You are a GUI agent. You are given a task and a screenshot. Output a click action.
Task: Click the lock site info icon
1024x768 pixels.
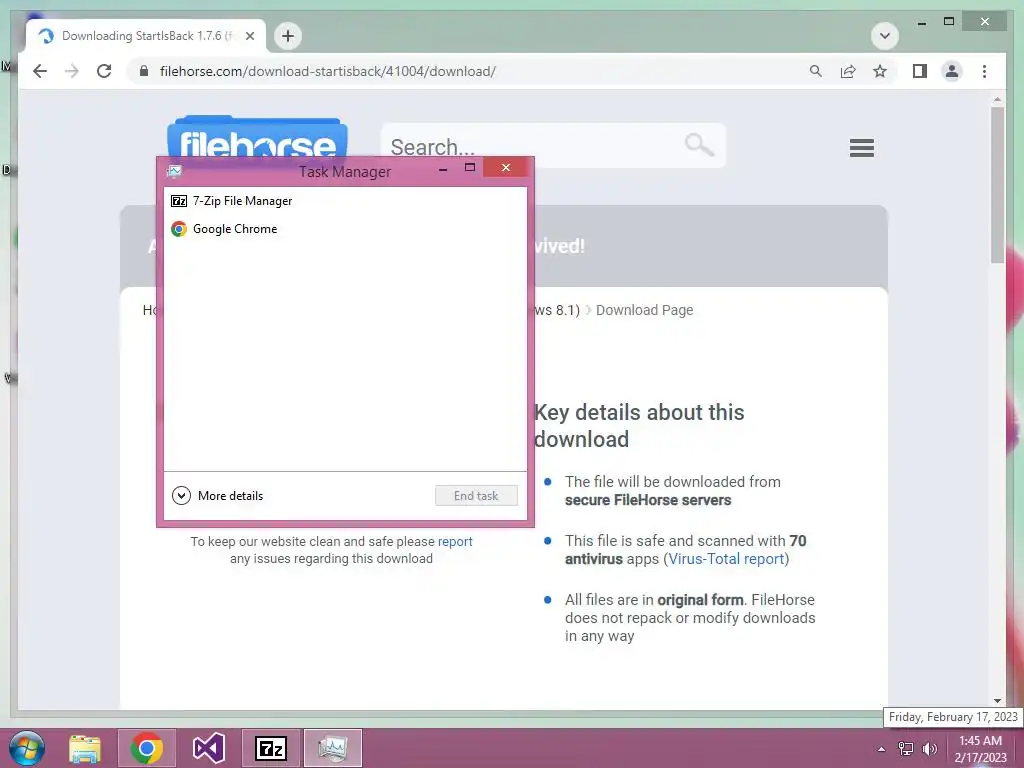pyautogui.click(x=144, y=71)
